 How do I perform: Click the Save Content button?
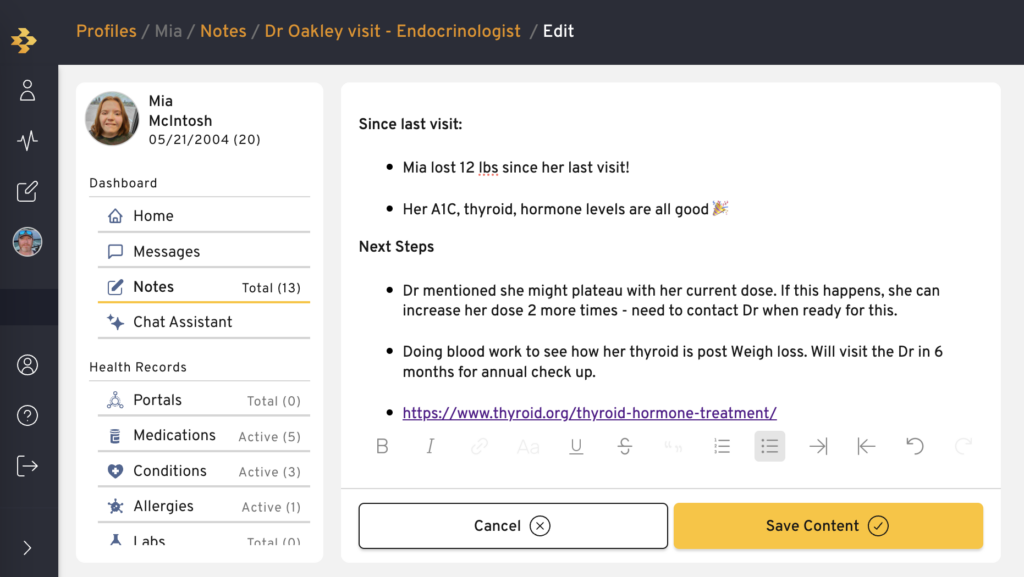point(828,526)
